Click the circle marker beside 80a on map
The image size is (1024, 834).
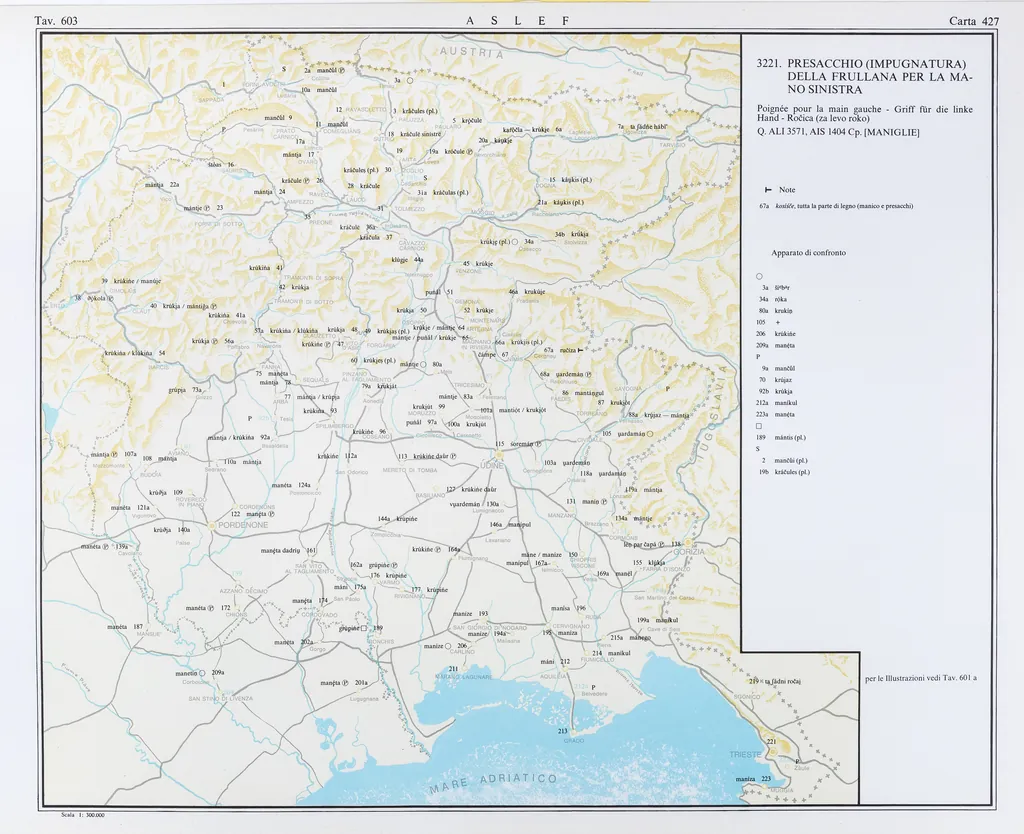click(424, 365)
